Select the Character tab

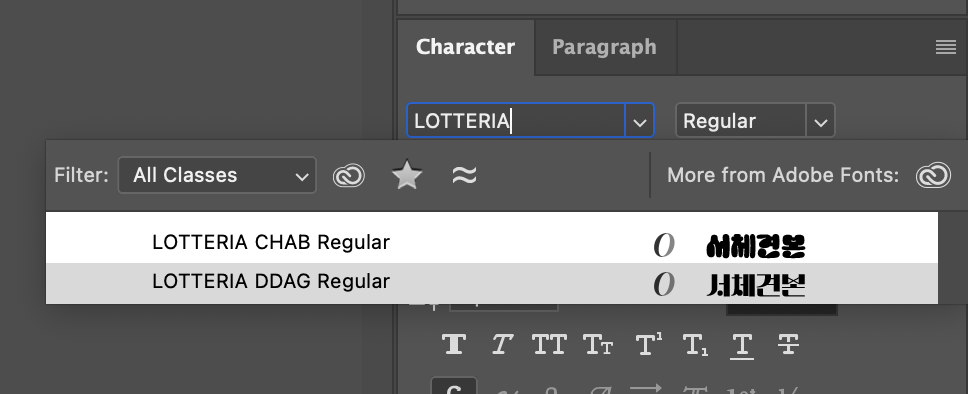[465, 47]
